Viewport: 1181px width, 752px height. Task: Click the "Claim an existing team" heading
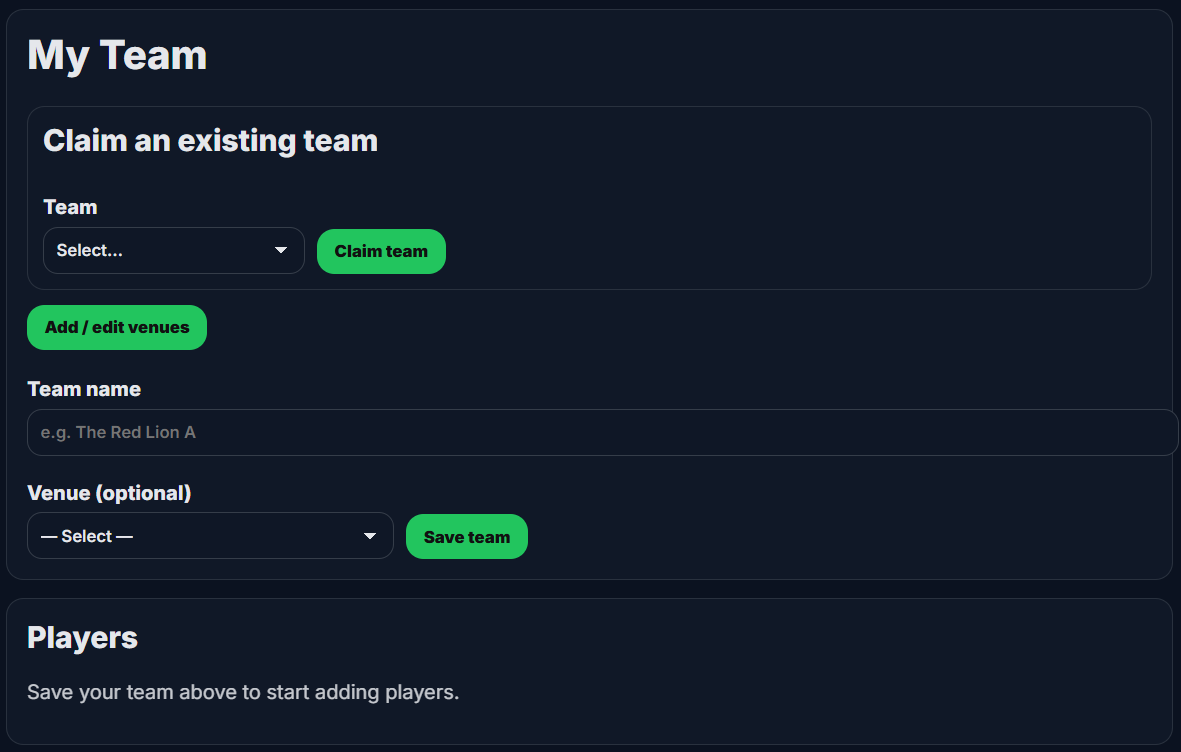[x=210, y=141]
